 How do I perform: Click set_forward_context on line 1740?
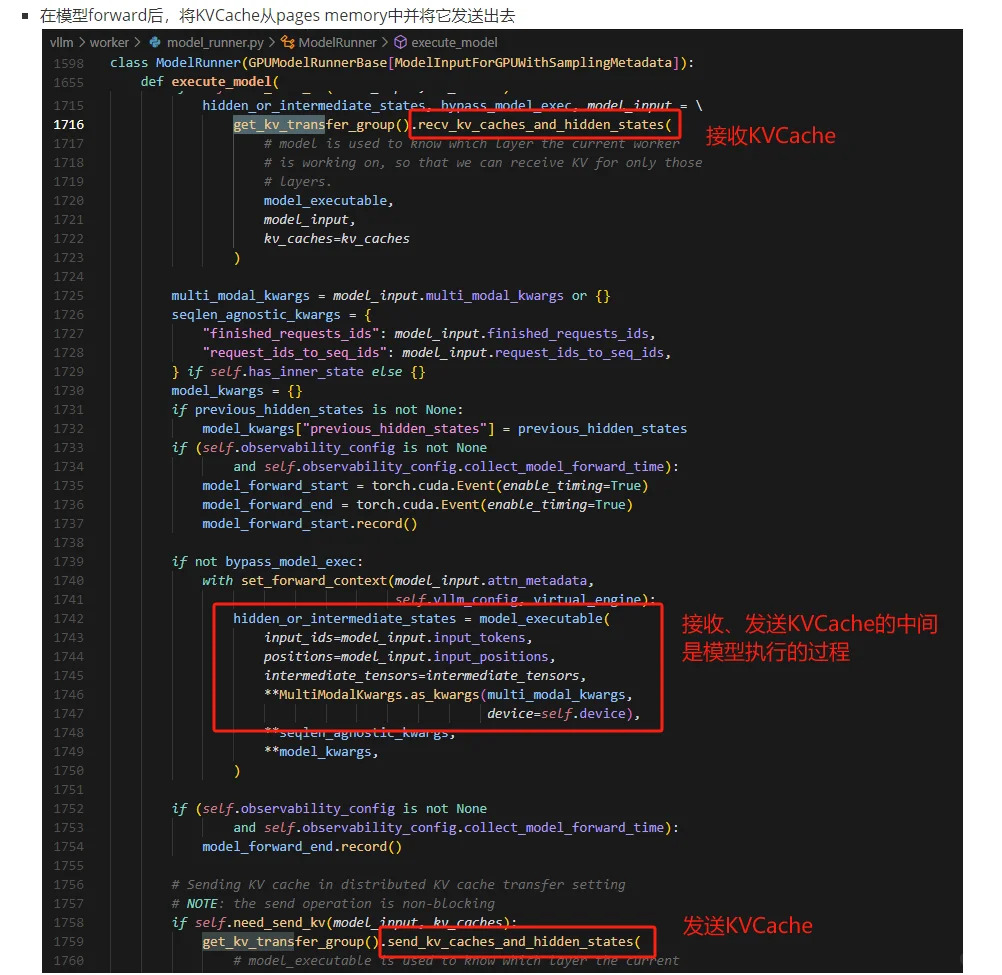[x=314, y=581]
